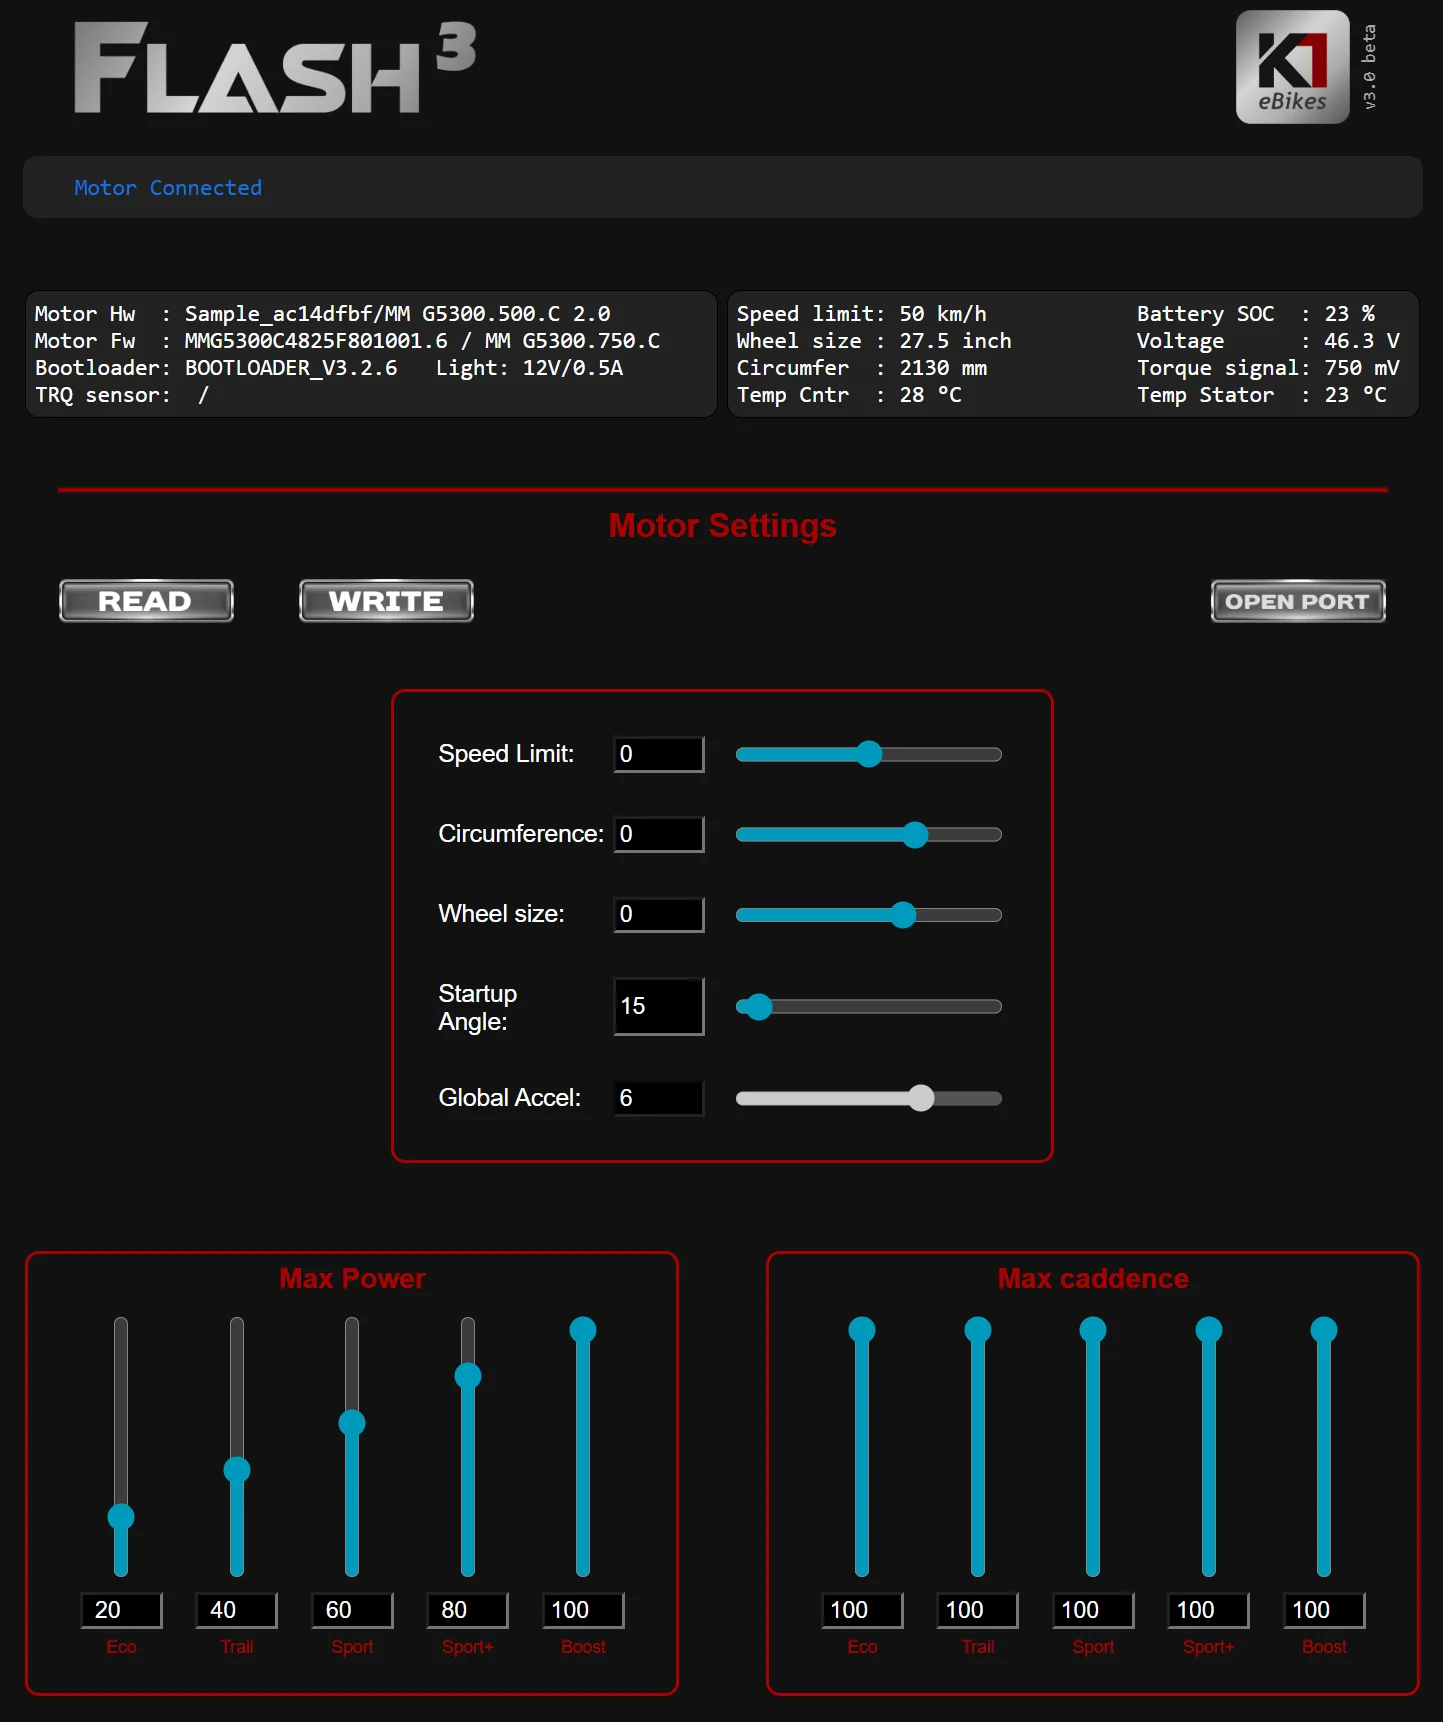The height and width of the screenshot is (1722, 1443).
Task: Click the 'TRQ sensor: /' line
Action: [x=122, y=395]
